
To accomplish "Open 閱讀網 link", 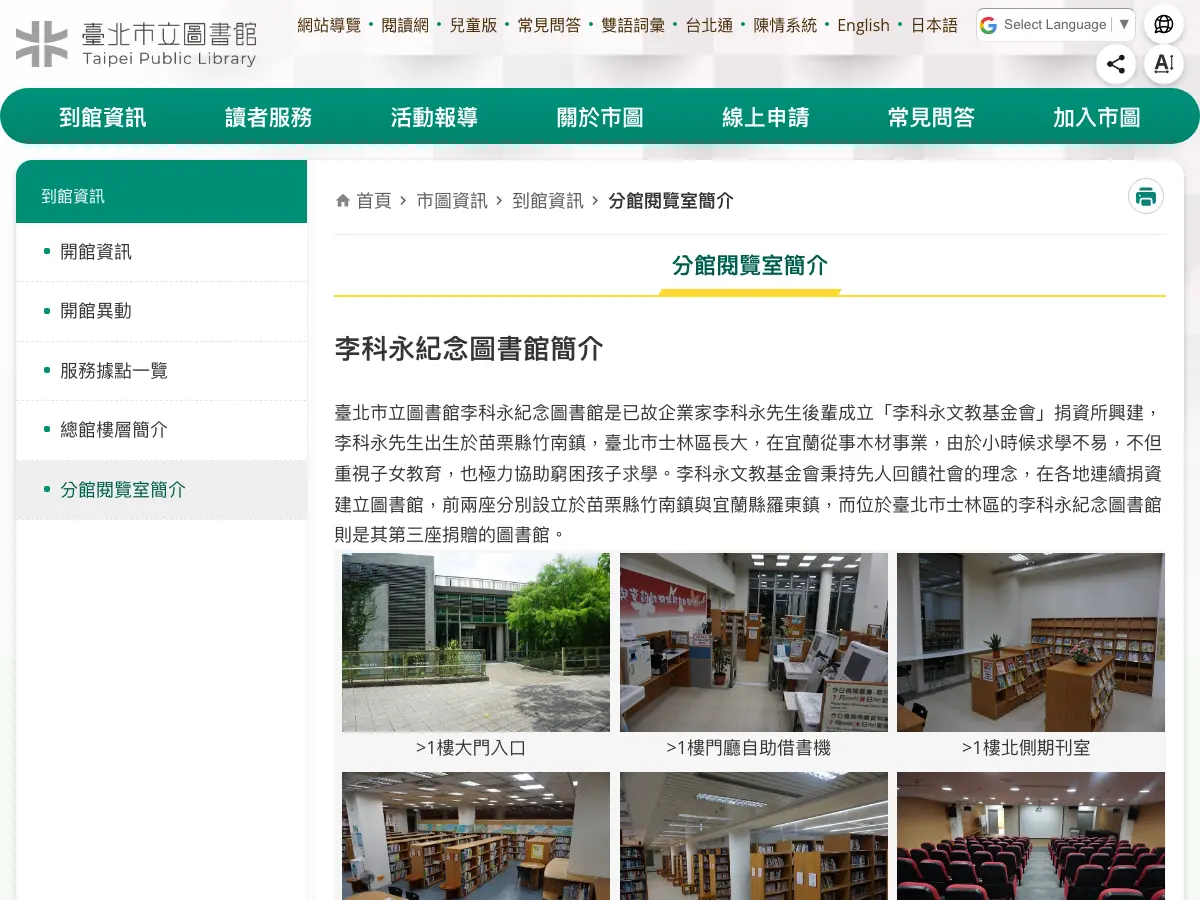I will click(405, 25).
